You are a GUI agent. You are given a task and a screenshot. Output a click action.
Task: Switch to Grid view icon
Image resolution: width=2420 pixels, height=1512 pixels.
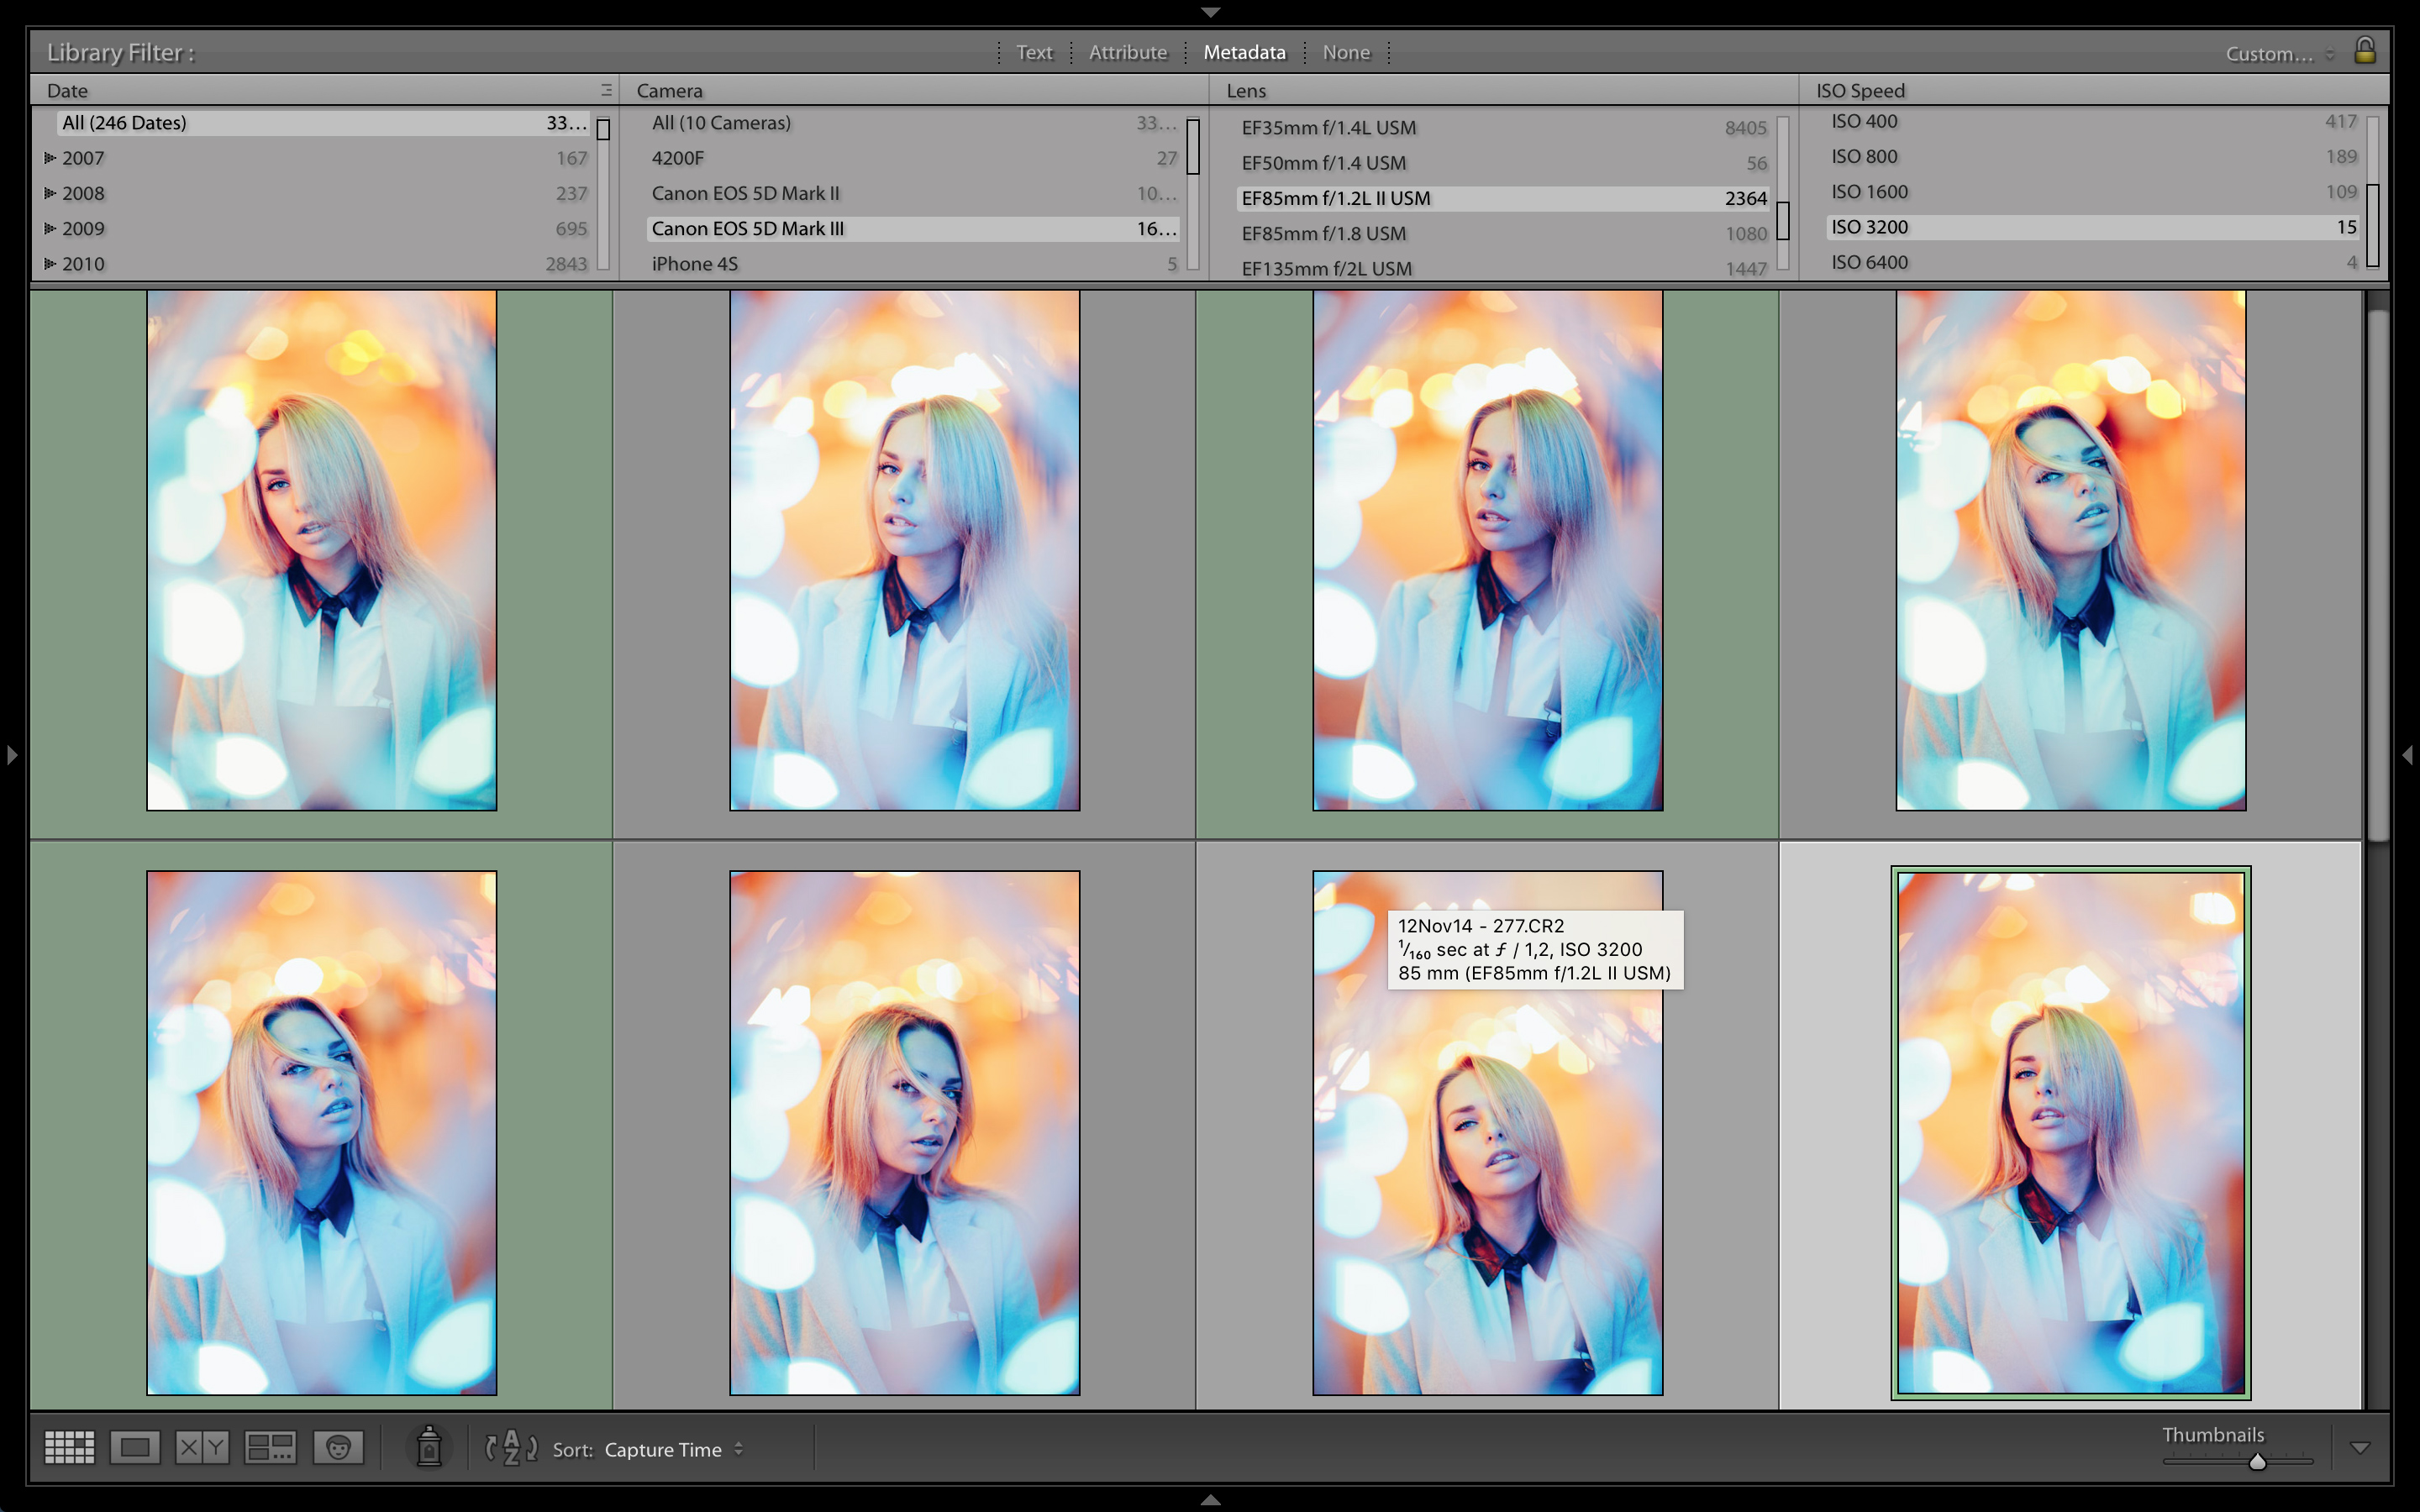point(69,1447)
